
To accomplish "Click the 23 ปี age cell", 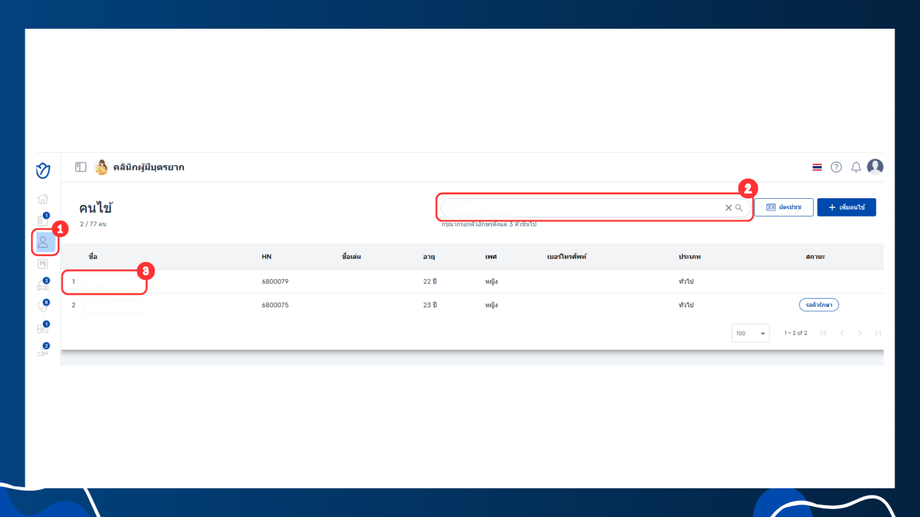I will coord(430,305).
